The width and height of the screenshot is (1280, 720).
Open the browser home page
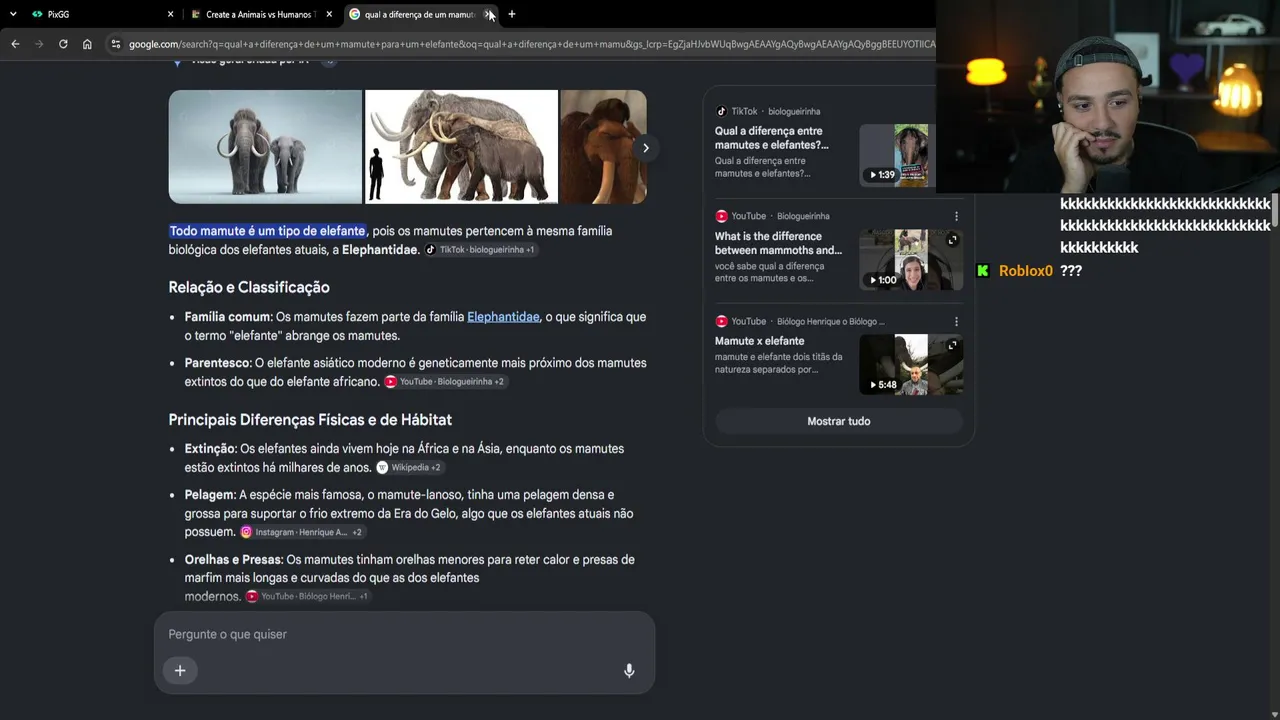click(87, 44)
